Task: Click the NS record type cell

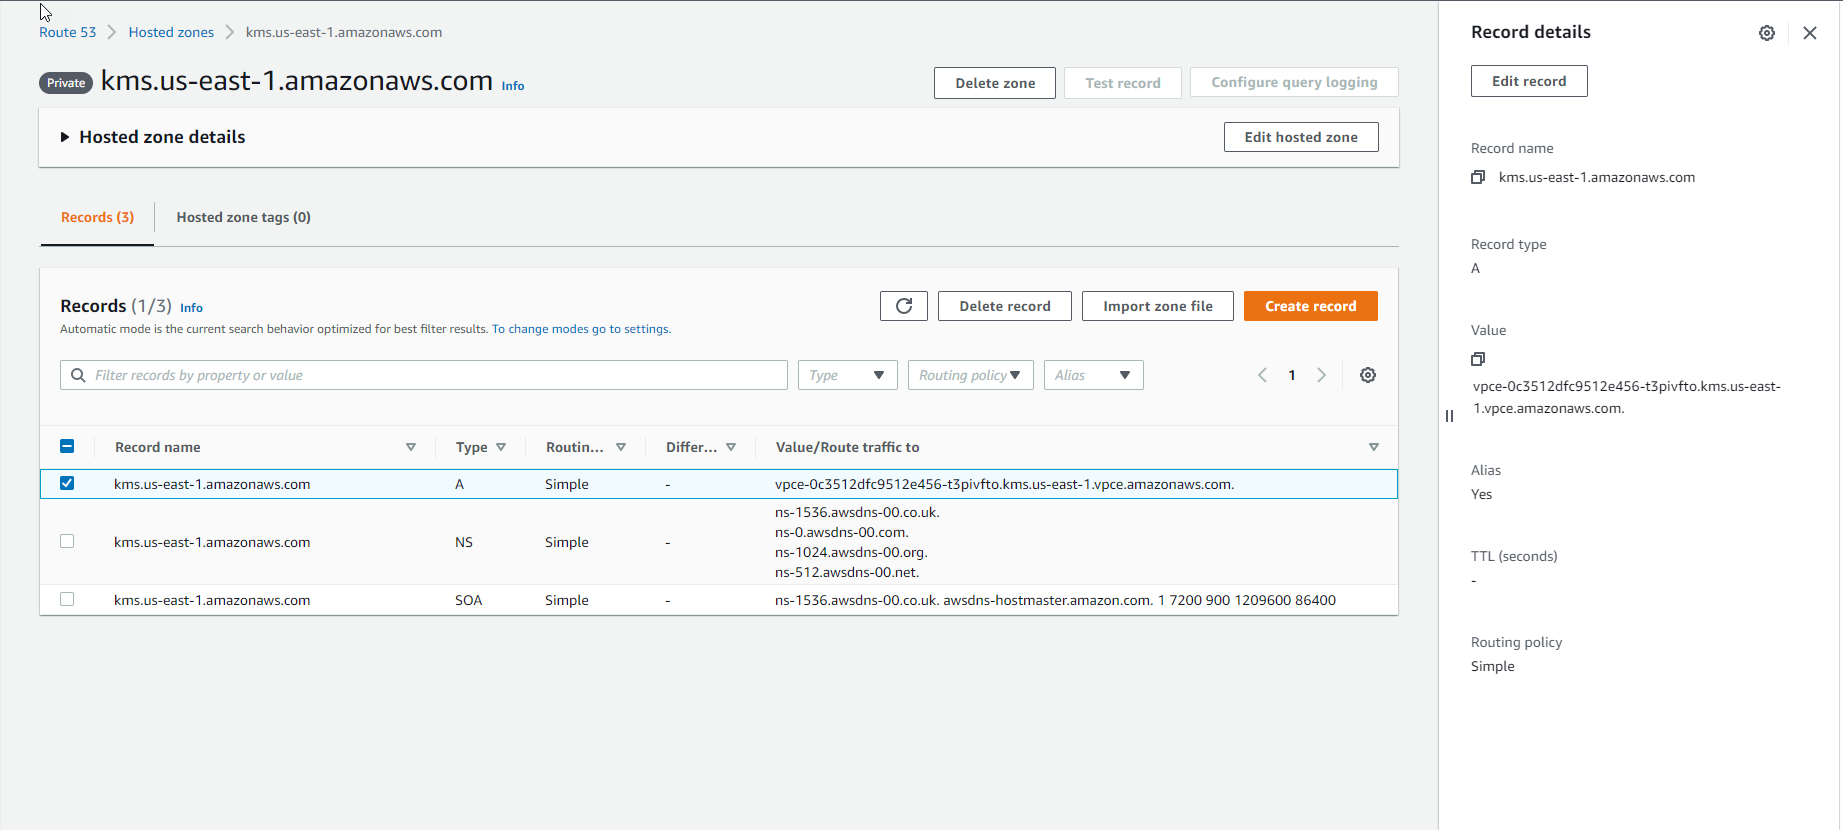Action: coord(464,542)
